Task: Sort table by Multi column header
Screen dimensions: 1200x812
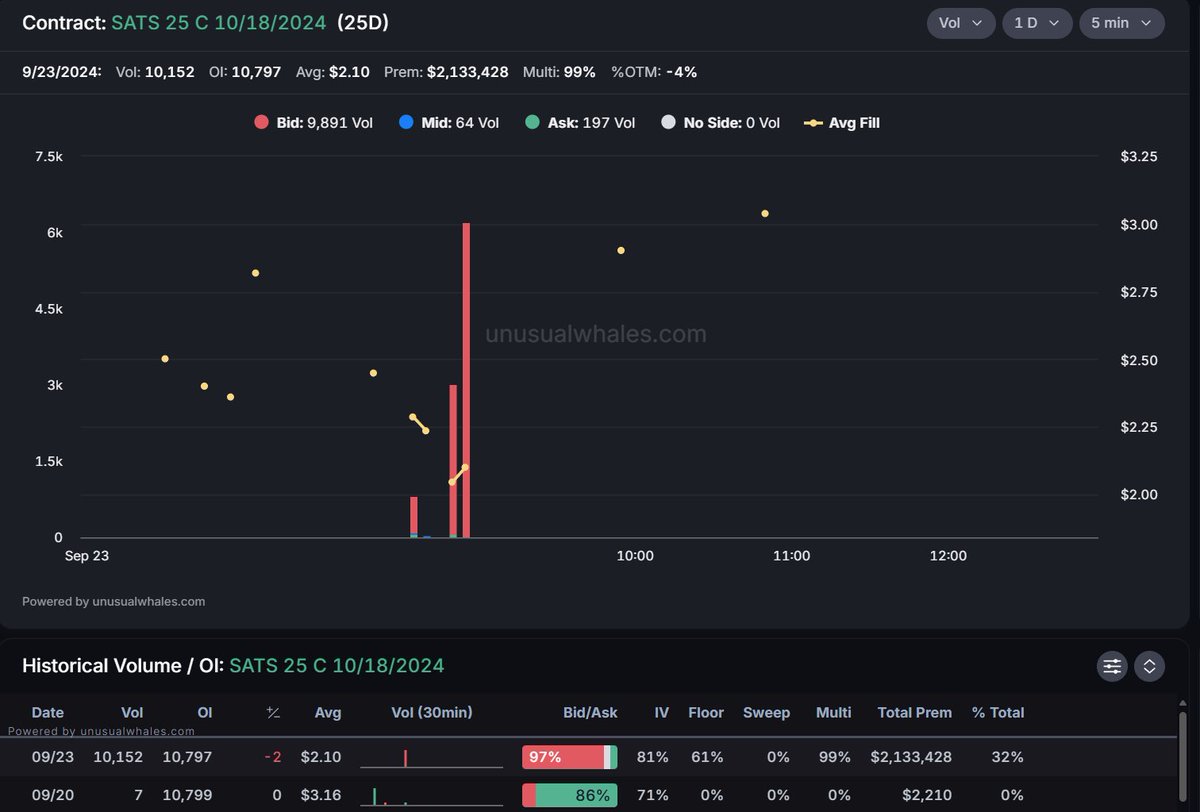Action: (x=833, y=713)
